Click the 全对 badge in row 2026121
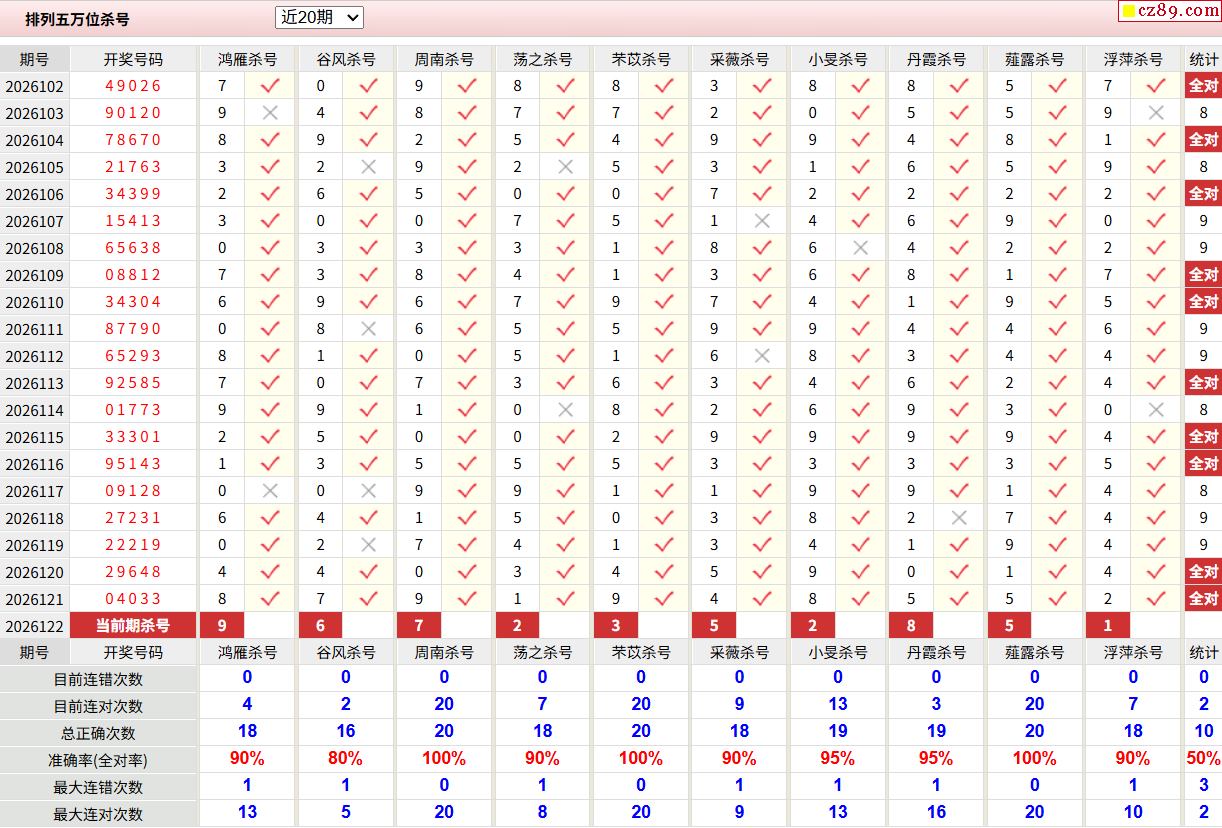1222x828 pixels. [x=1203, y=599]
